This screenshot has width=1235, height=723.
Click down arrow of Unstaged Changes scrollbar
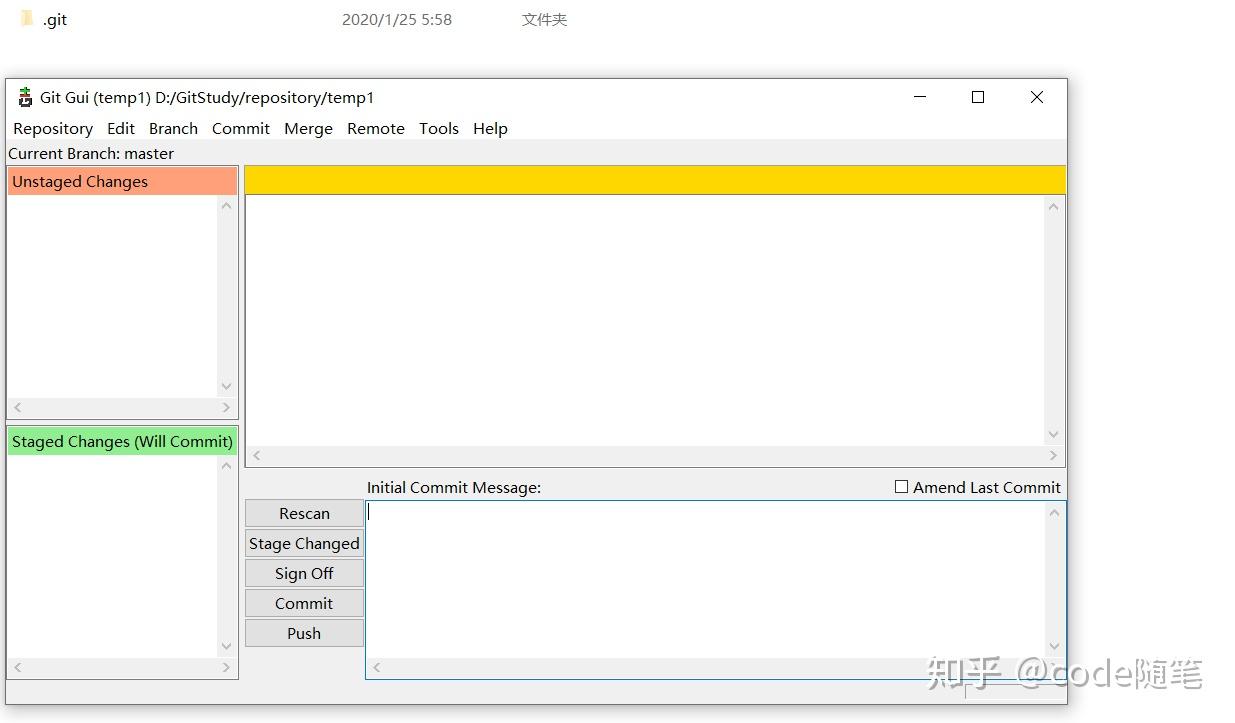226,387
